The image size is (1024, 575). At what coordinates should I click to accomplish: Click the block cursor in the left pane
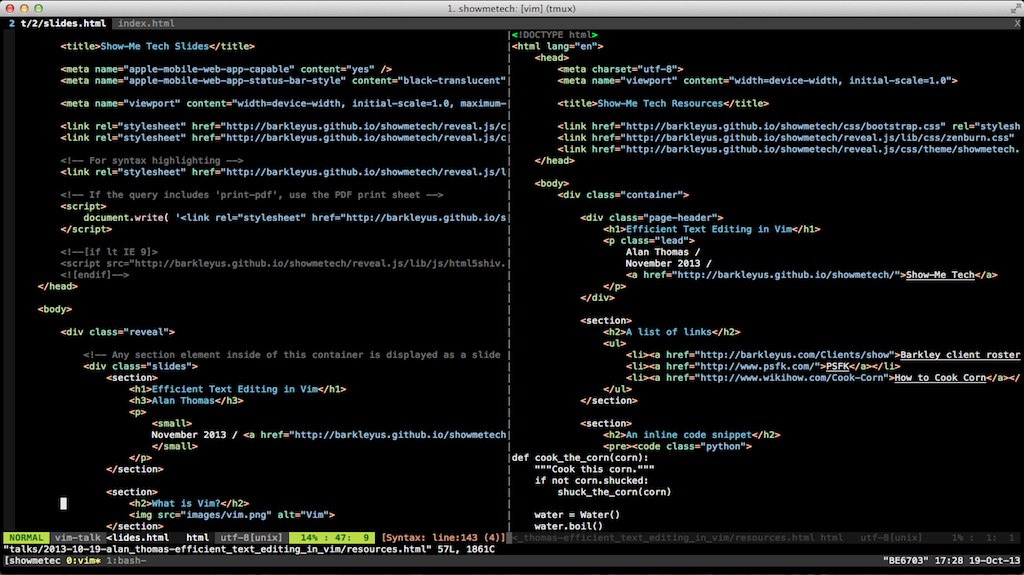[x=63, y=504]
